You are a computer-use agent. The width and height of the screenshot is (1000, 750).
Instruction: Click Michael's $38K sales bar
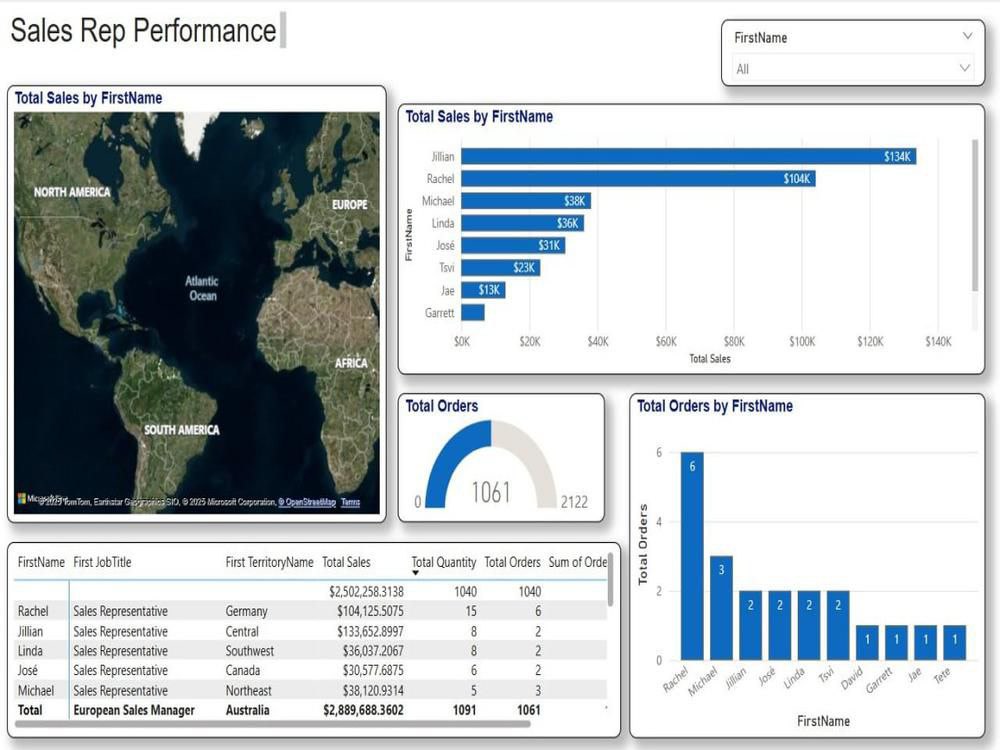click(x=526, y=201)
